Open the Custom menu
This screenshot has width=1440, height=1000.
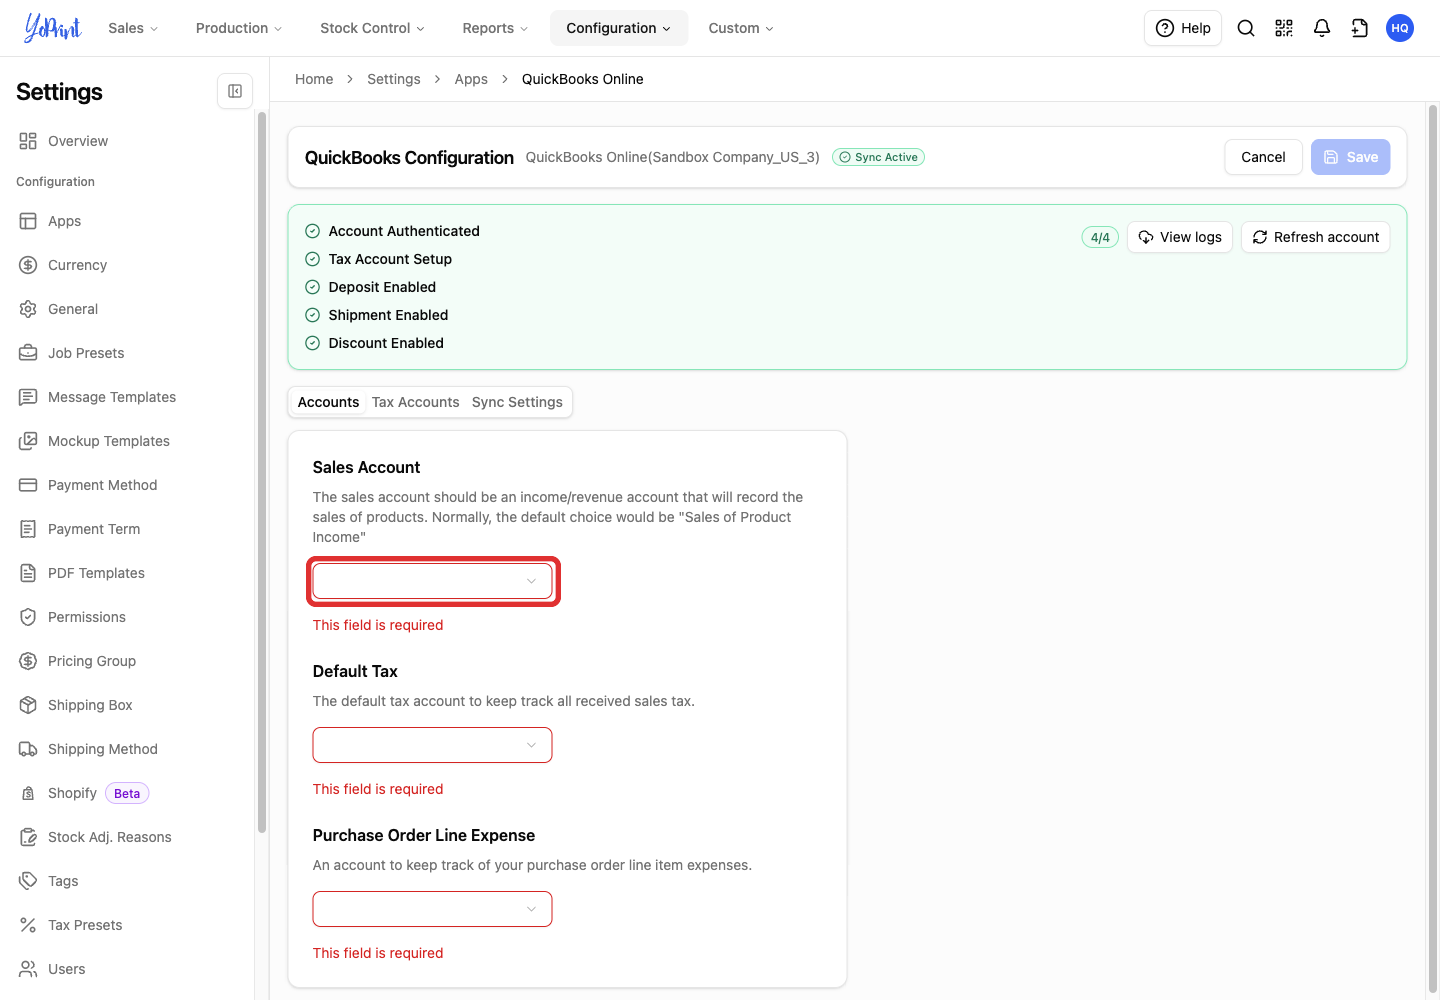(x=741, y=28)
